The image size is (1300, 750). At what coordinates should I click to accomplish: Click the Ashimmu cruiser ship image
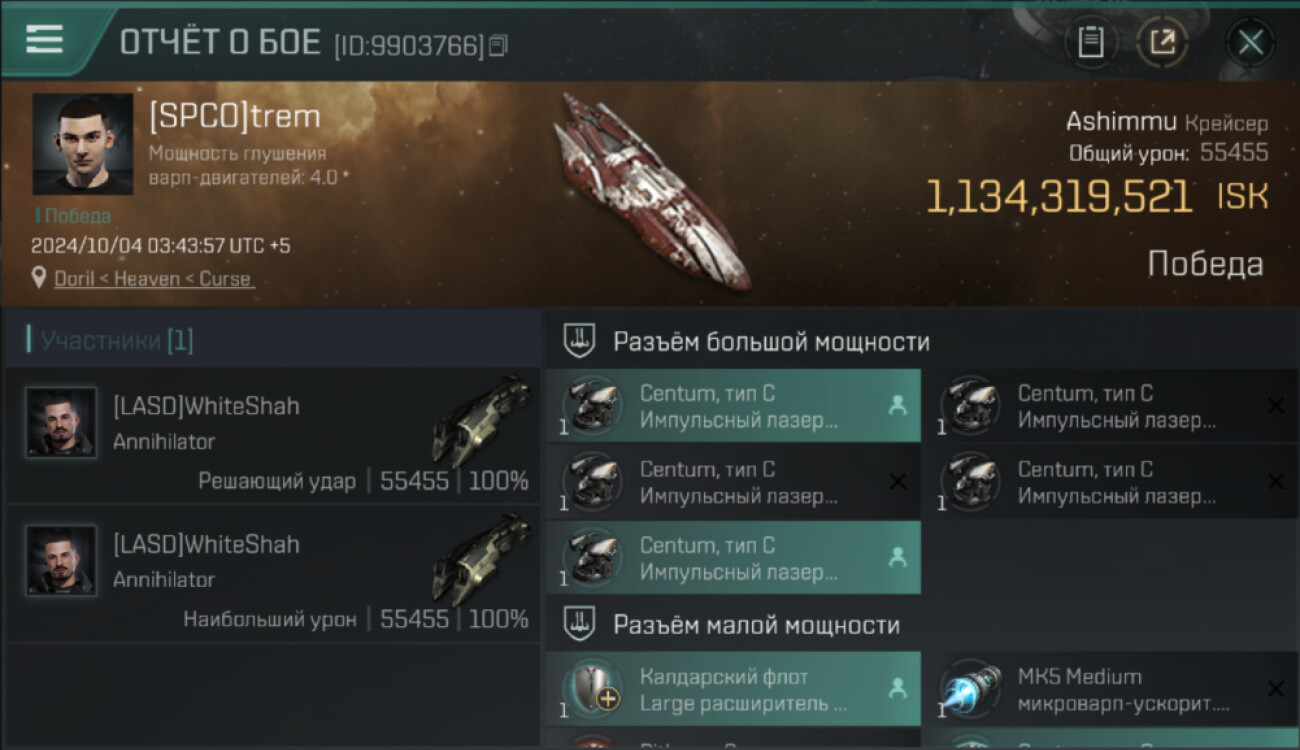coord(651,190)
